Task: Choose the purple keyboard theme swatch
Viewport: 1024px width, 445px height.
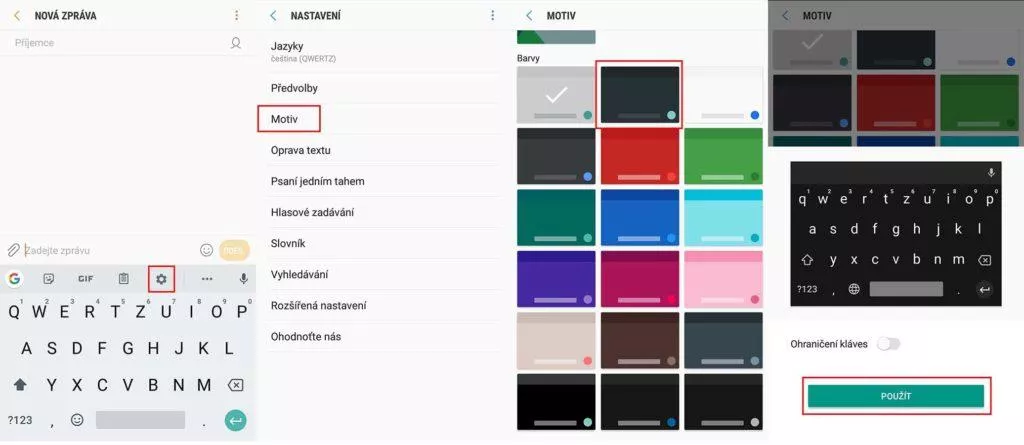Action: click(x=556, y=279)
